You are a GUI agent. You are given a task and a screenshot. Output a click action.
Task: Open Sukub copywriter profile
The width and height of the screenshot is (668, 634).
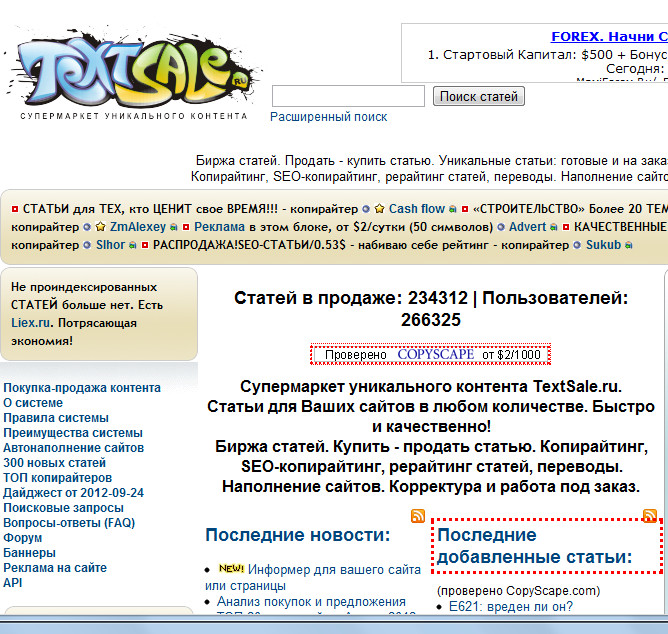(603, 245)
